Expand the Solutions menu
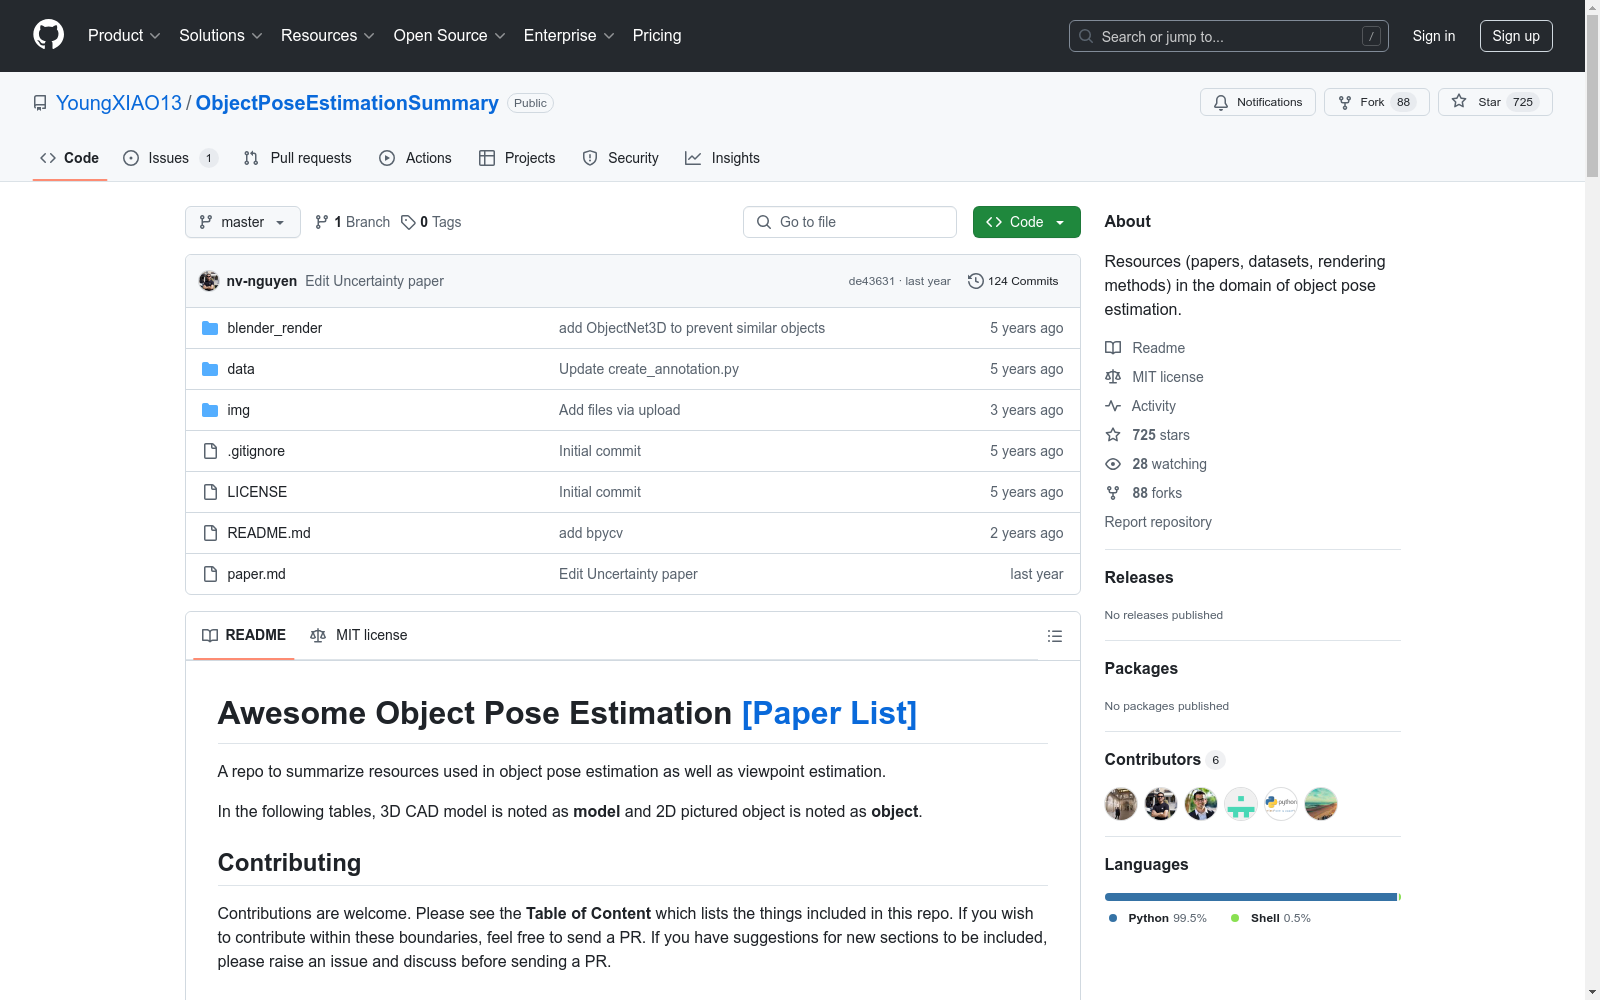 [x=221, y=36]
